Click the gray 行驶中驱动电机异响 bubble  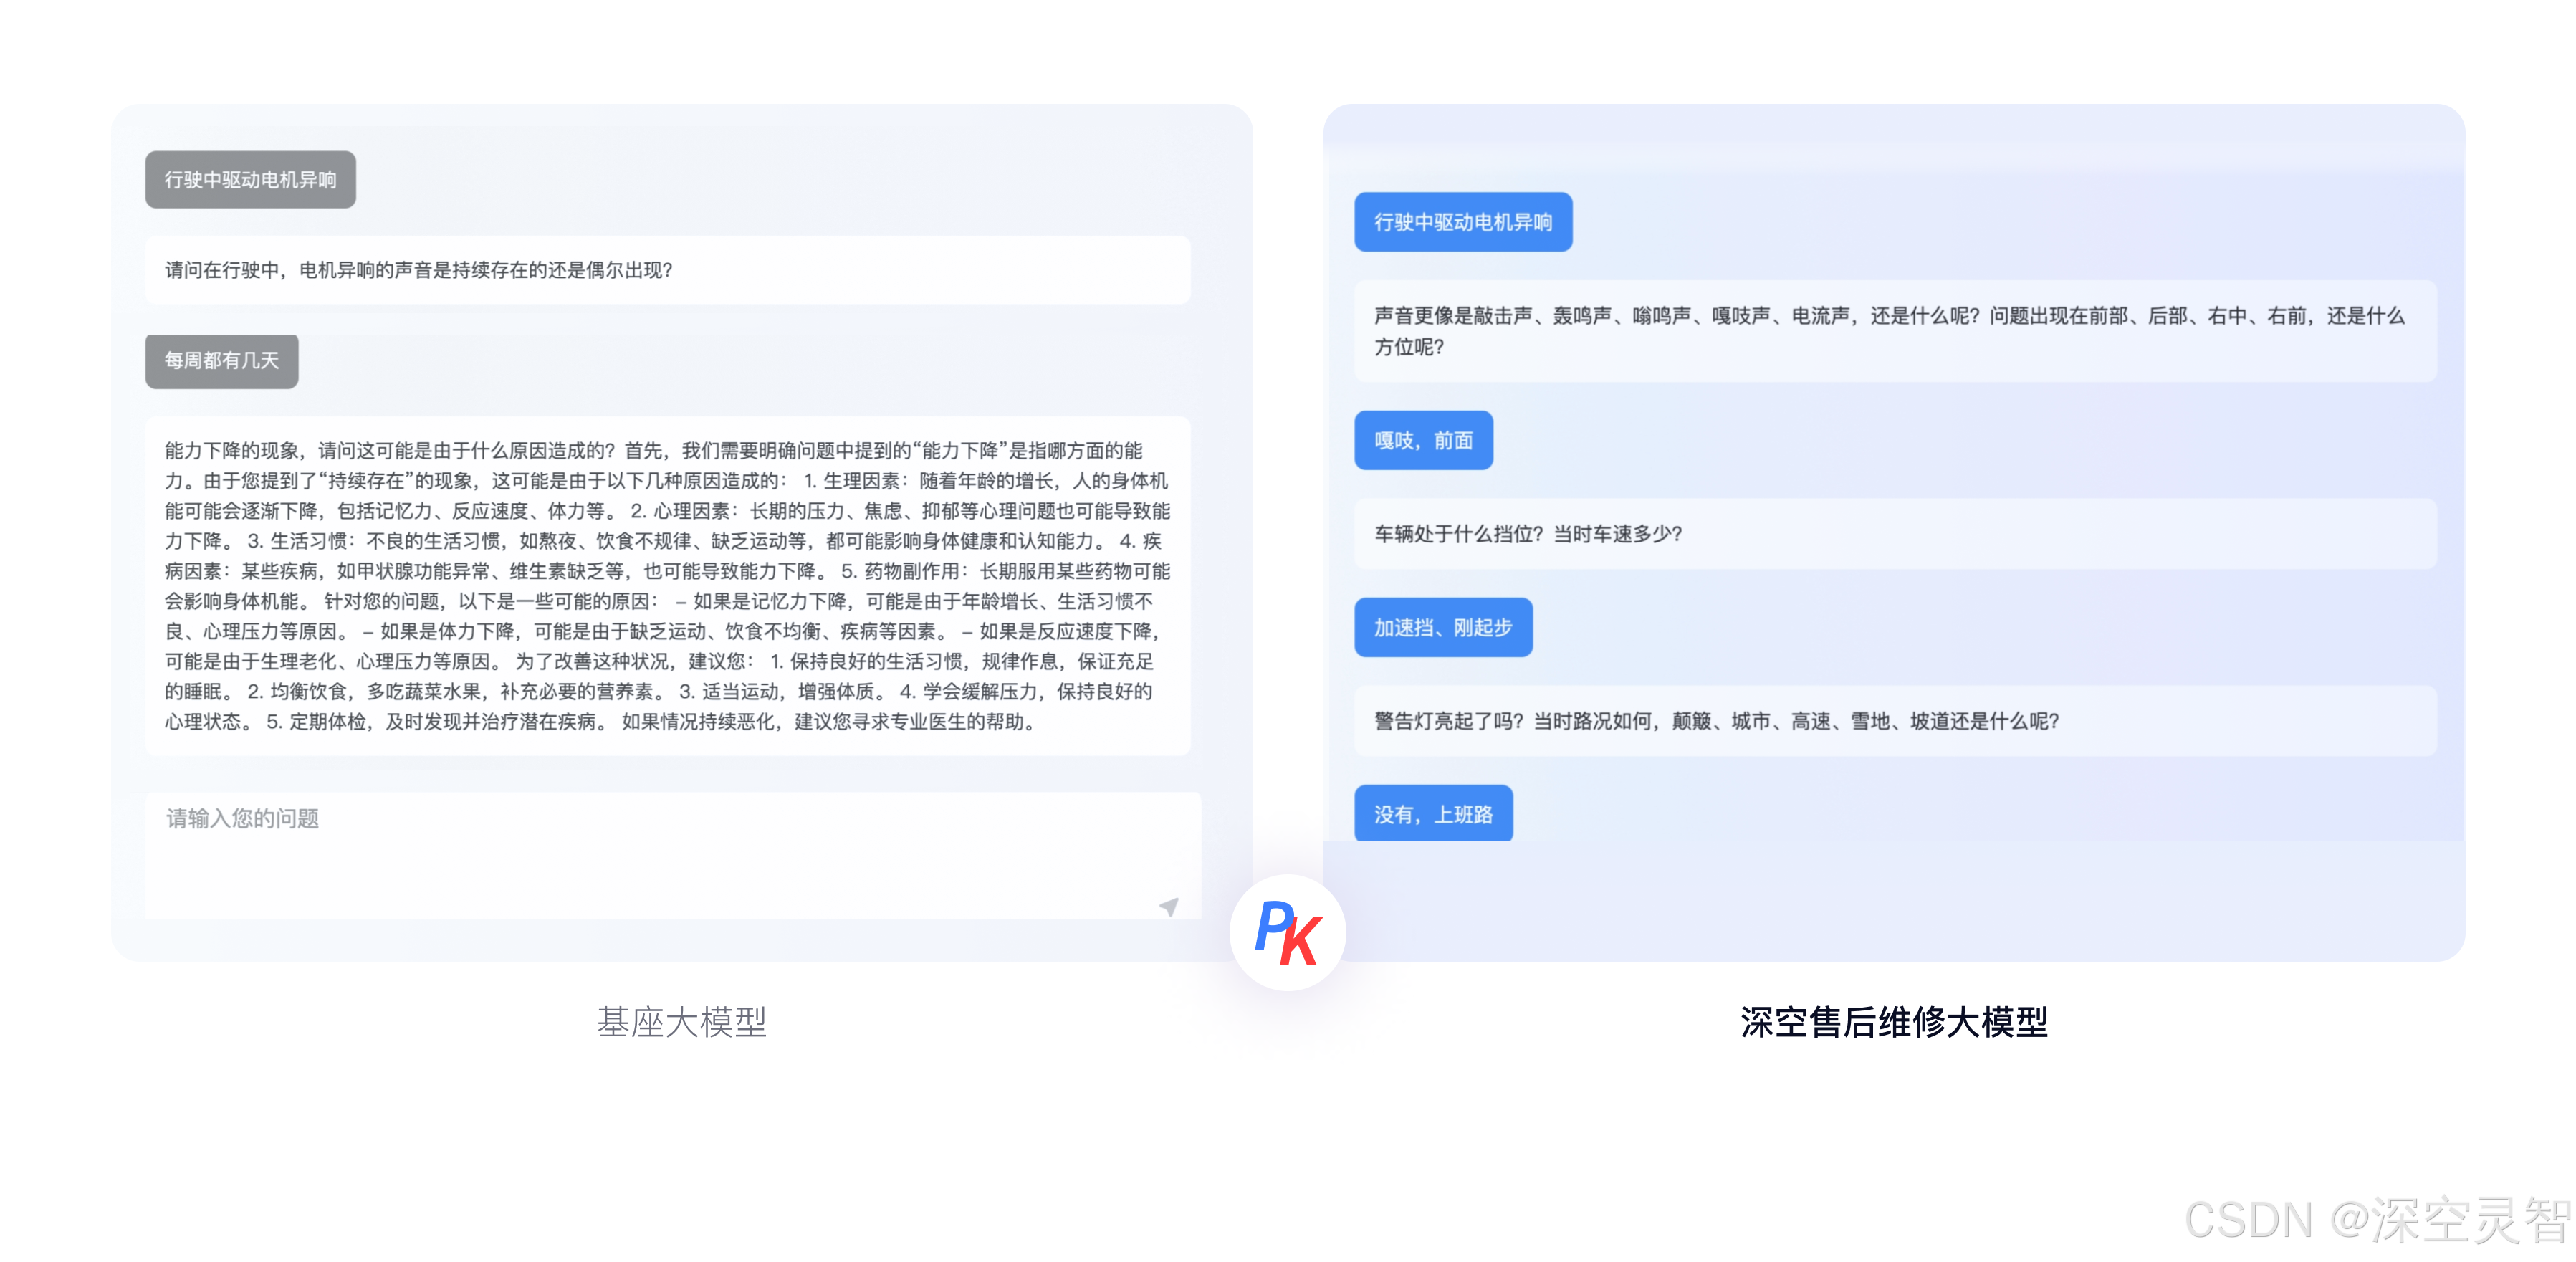250,180
